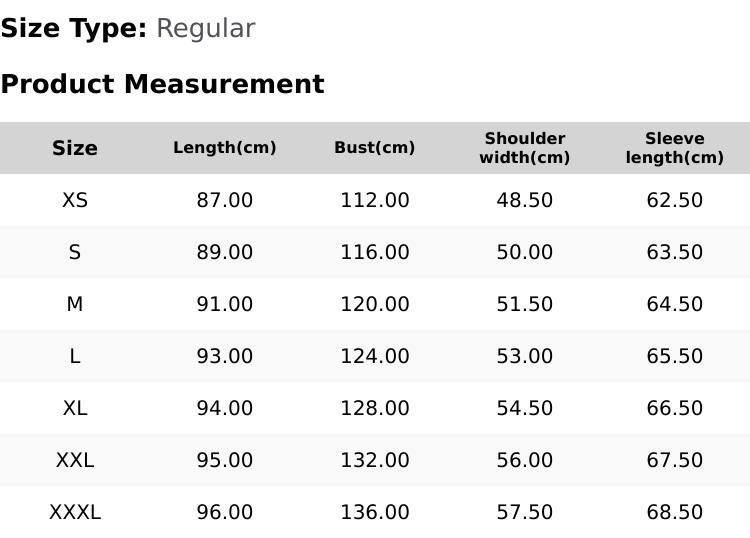
Task: Click the Regular size type text
Action: pyautogui.click(x=206, y=29)
